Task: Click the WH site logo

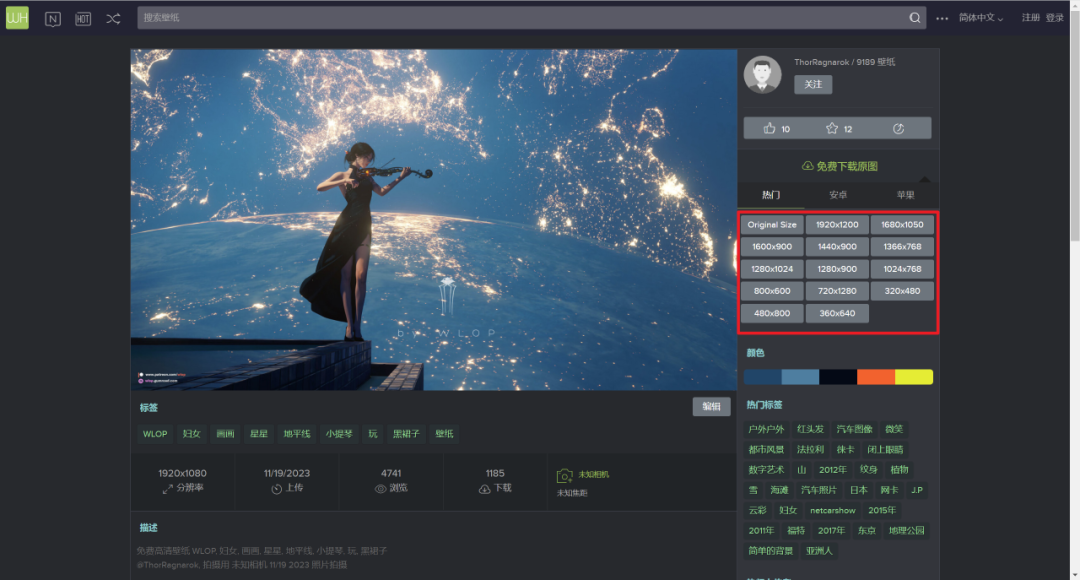Action: pos(17,18)
